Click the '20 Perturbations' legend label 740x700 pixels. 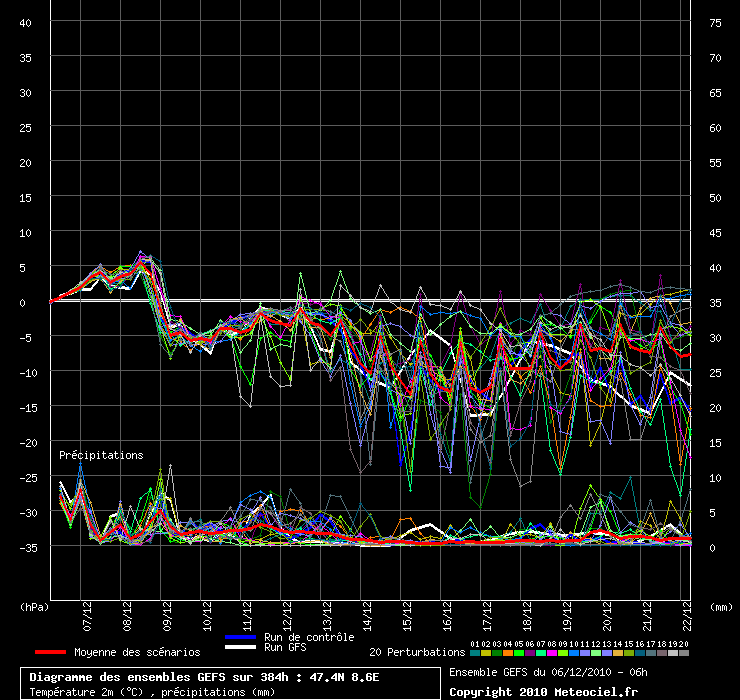(x=417, y=652)
